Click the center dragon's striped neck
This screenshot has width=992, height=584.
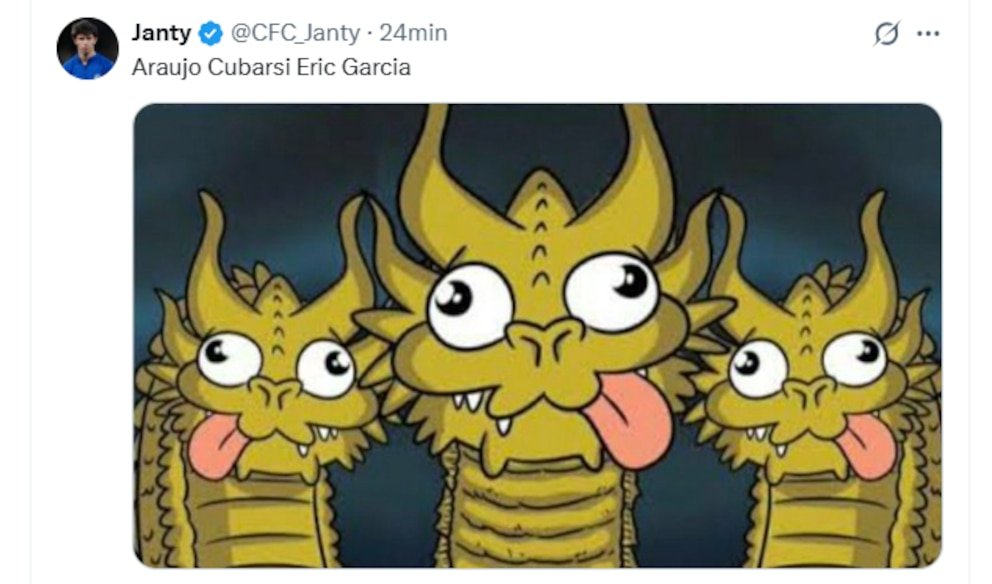coord(538,513)
